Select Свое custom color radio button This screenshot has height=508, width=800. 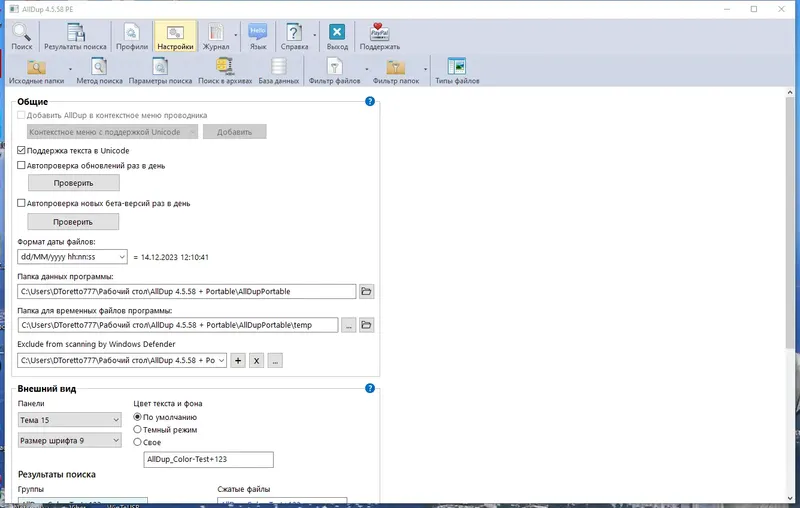point(137,442)
